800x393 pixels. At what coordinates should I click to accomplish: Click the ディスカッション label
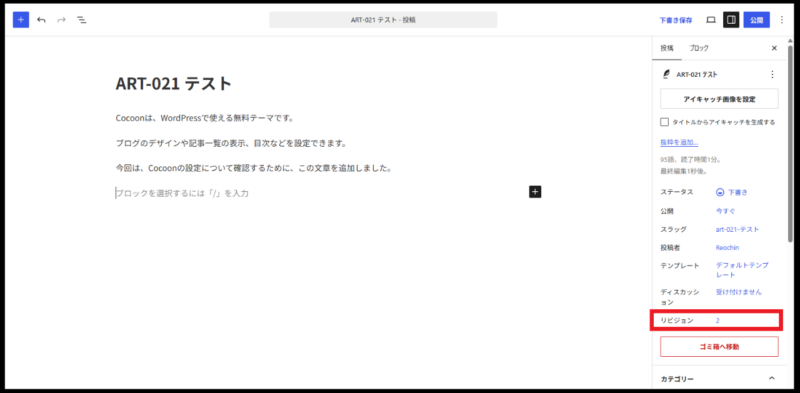(x=680, y=297)
